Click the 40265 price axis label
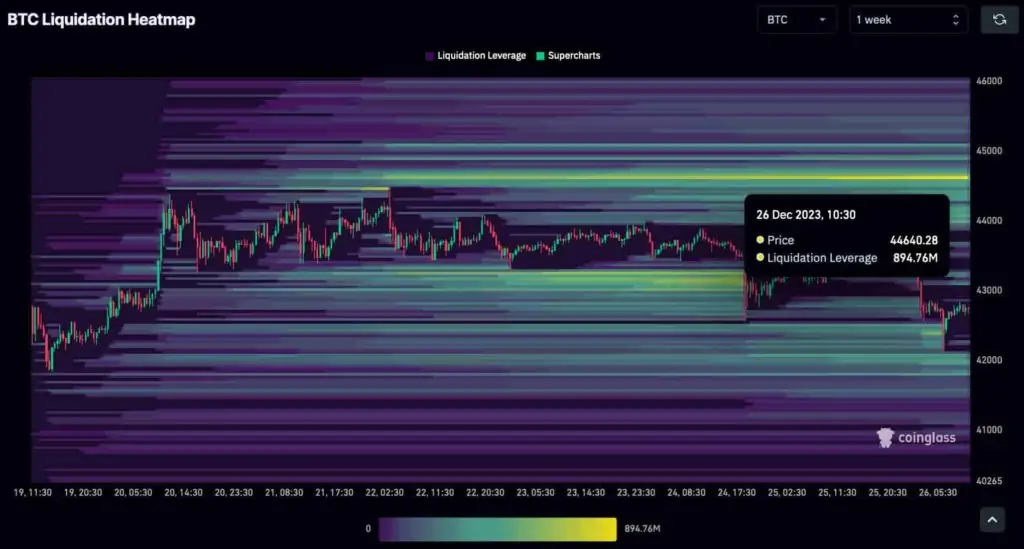 pyautogui.click(x=989, y=481)
